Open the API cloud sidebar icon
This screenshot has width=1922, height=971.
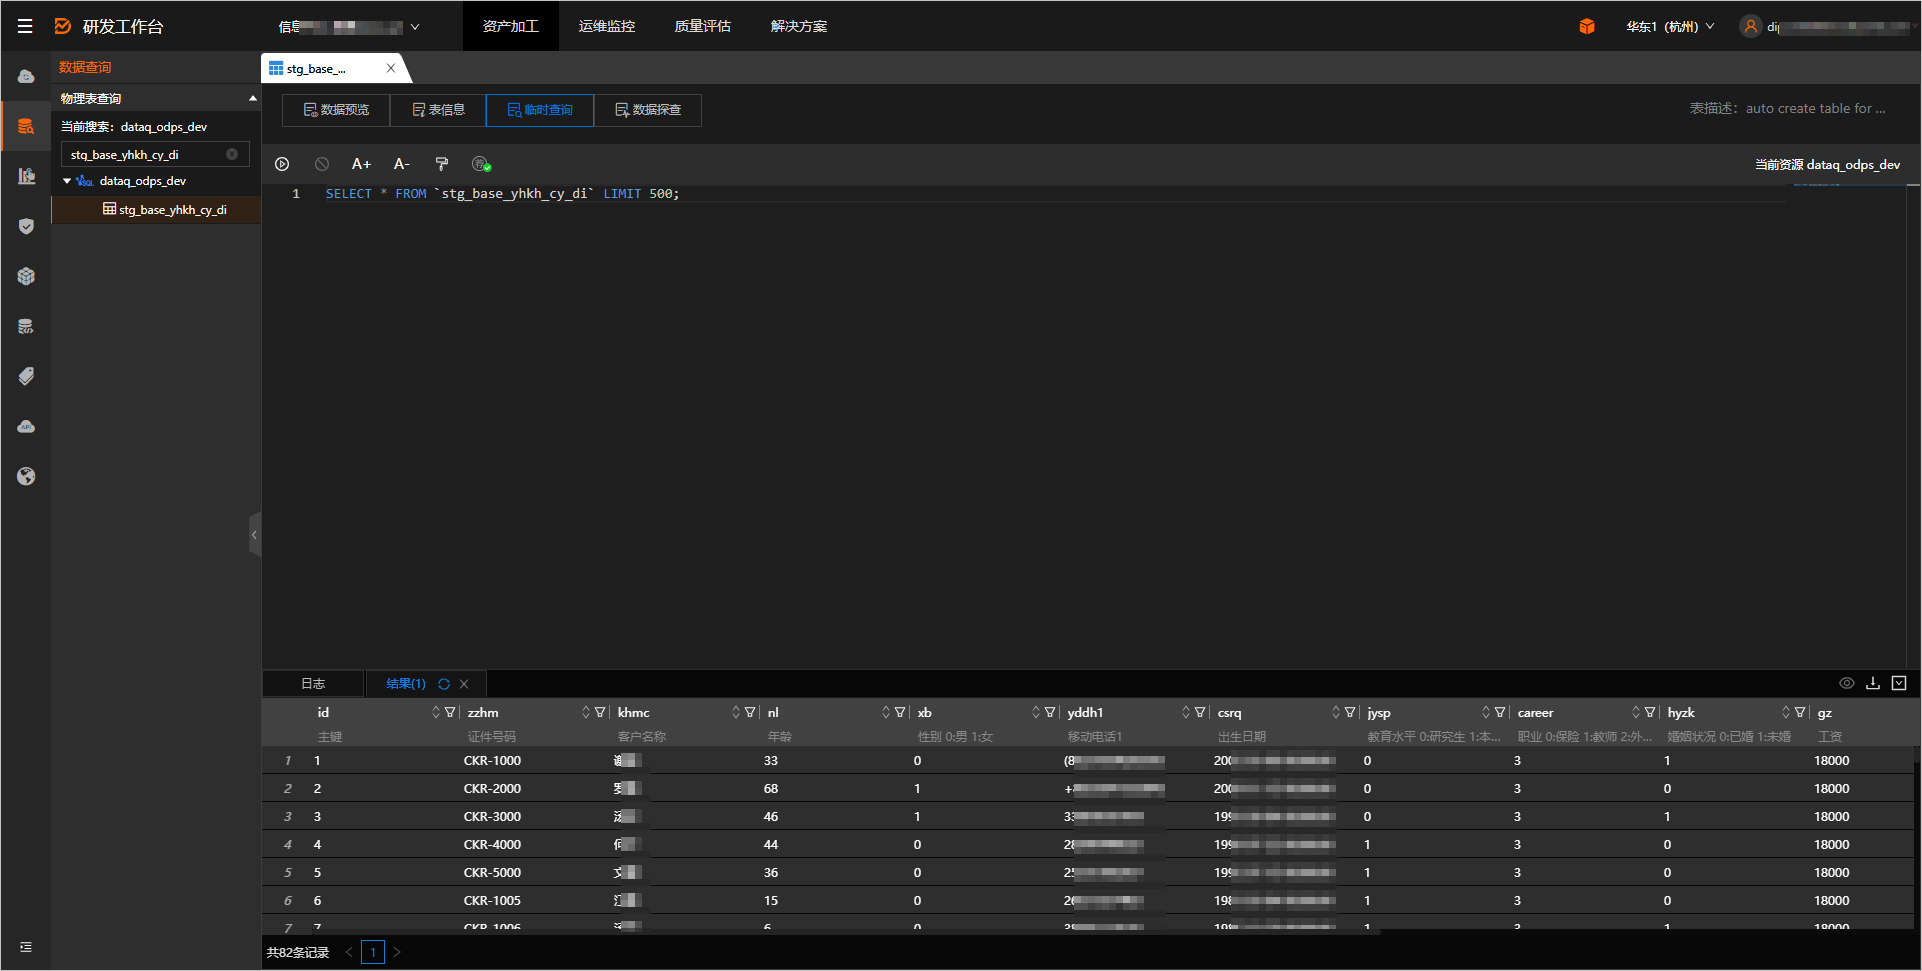tap(26, 426)
